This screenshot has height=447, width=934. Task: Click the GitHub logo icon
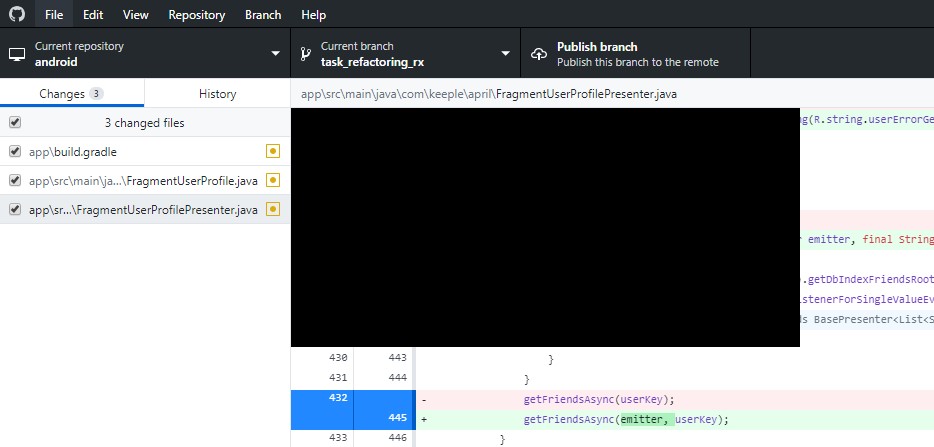[x=17, y=14]
